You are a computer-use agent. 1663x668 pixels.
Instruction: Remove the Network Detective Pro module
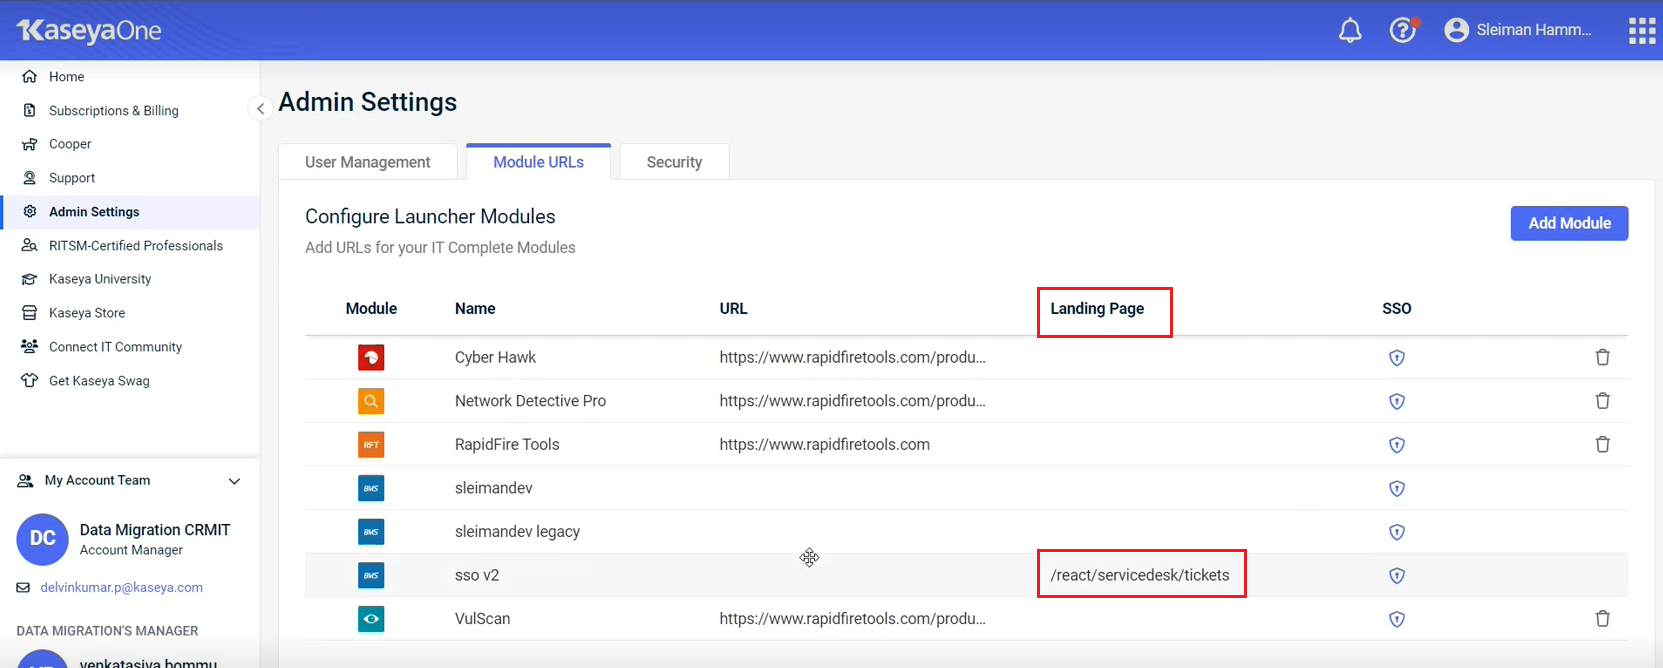[1602, 401]
